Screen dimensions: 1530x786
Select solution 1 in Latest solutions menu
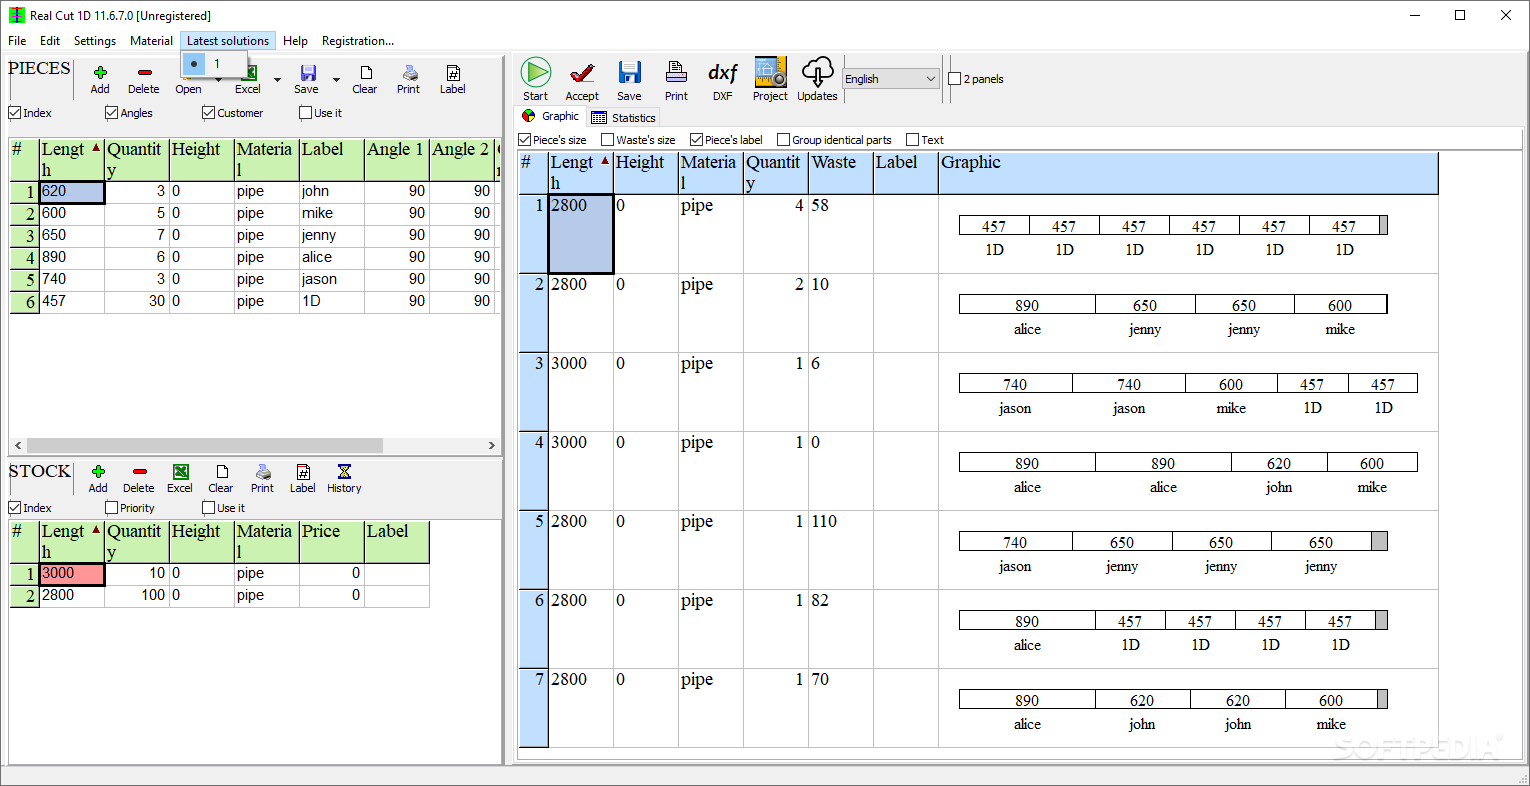click(x=214, y=64)
